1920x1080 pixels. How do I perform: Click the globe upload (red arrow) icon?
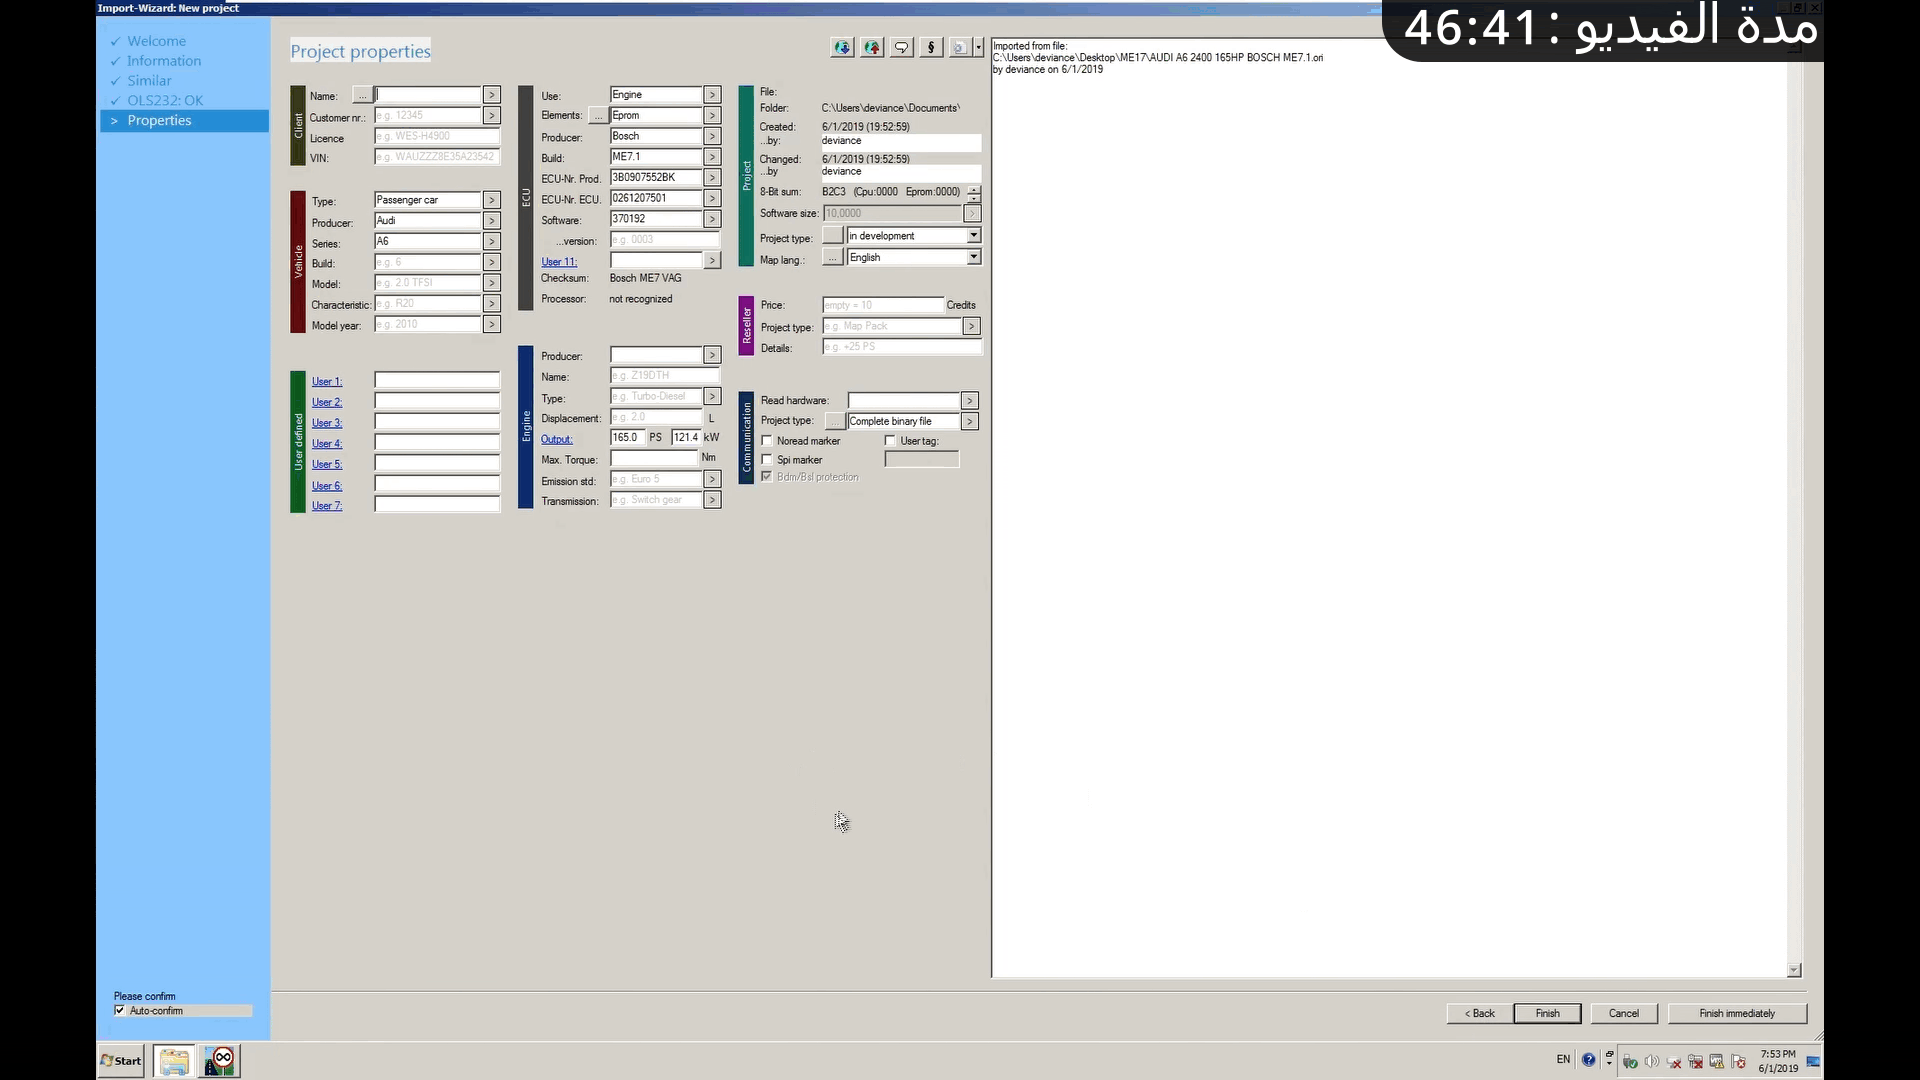(872, 48)
